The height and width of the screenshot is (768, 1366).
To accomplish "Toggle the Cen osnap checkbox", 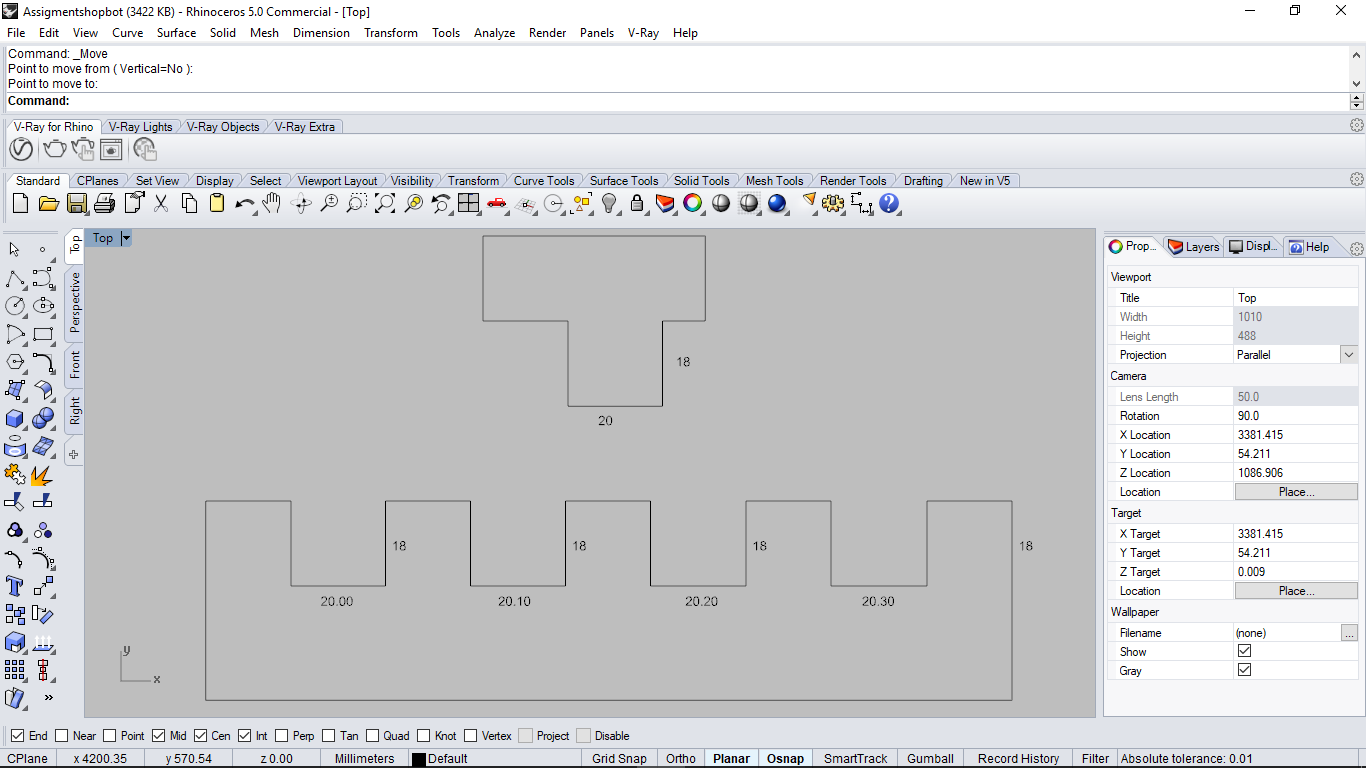I will tap(201, 735).
